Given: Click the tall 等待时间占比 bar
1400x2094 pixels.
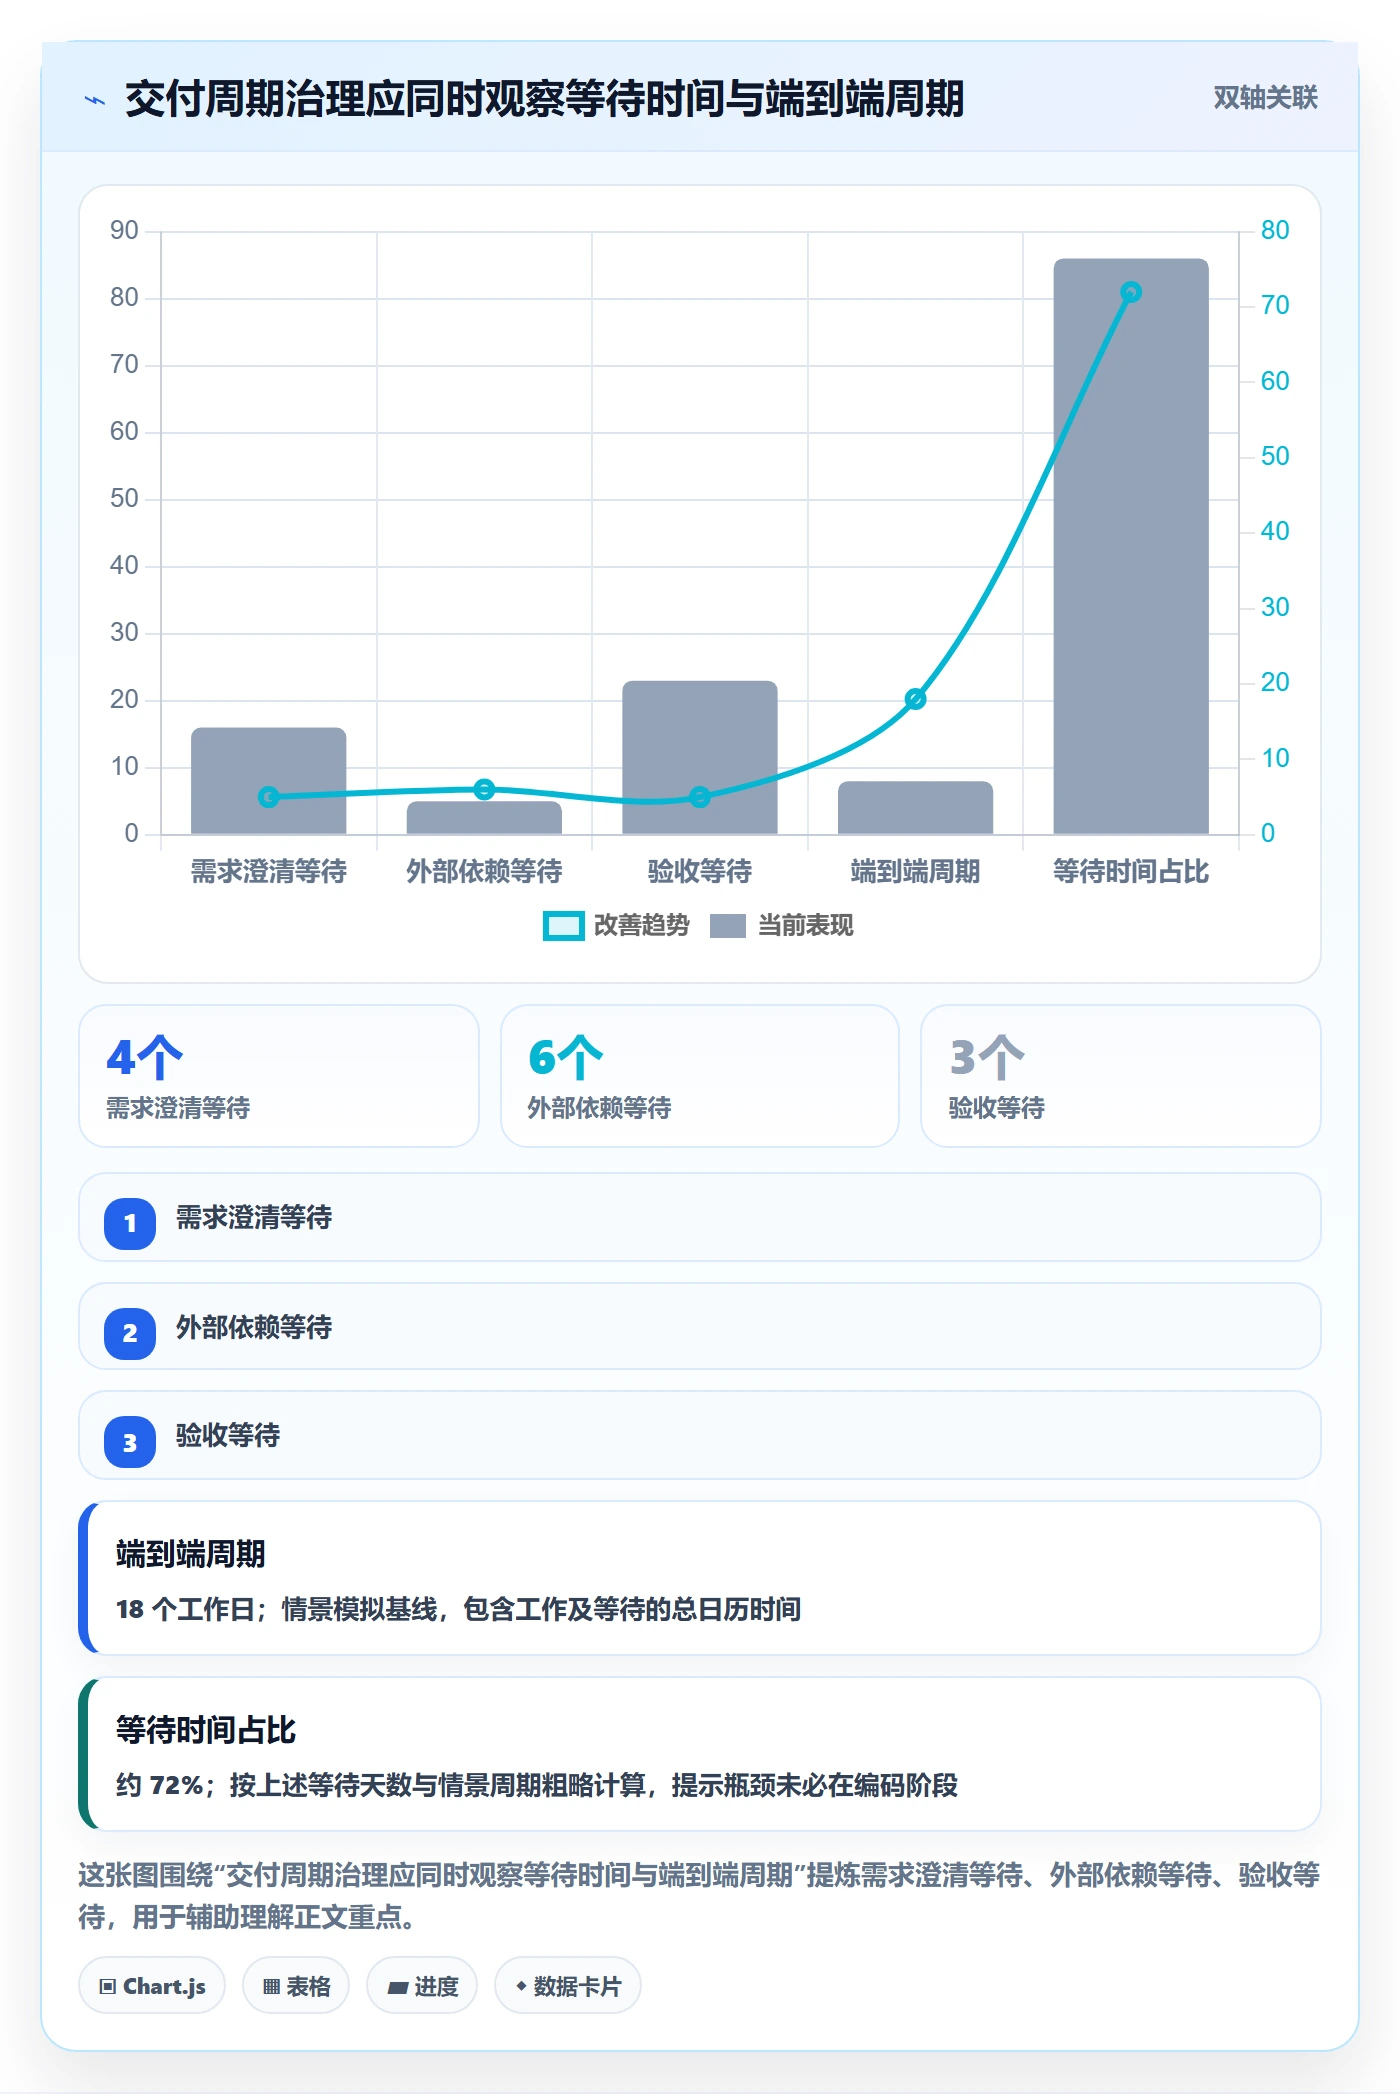Looking at the screenshot, I should tap(1130, 546).
